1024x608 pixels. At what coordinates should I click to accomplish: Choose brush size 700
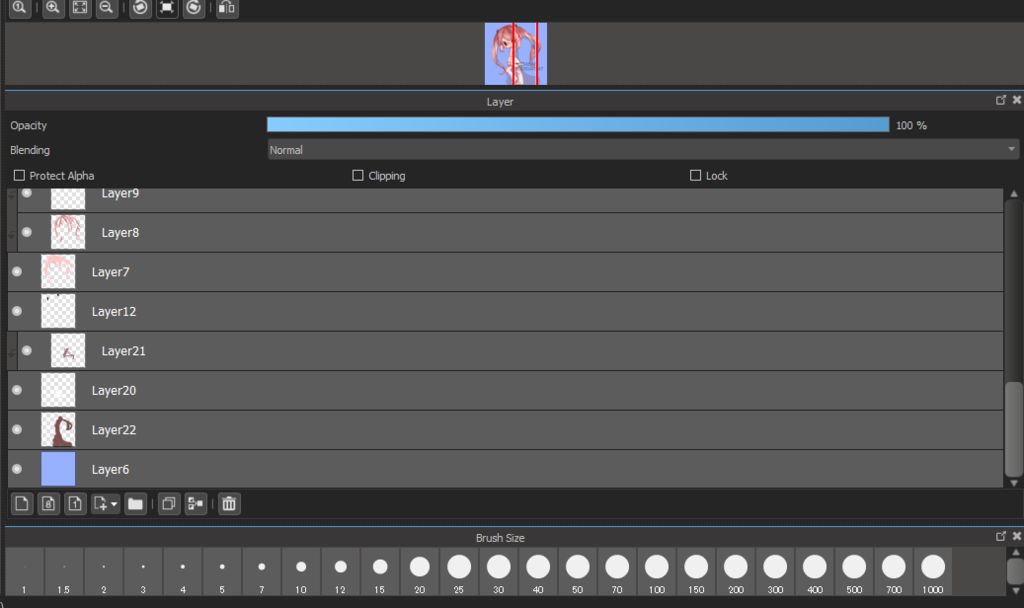tap(893, 571)
